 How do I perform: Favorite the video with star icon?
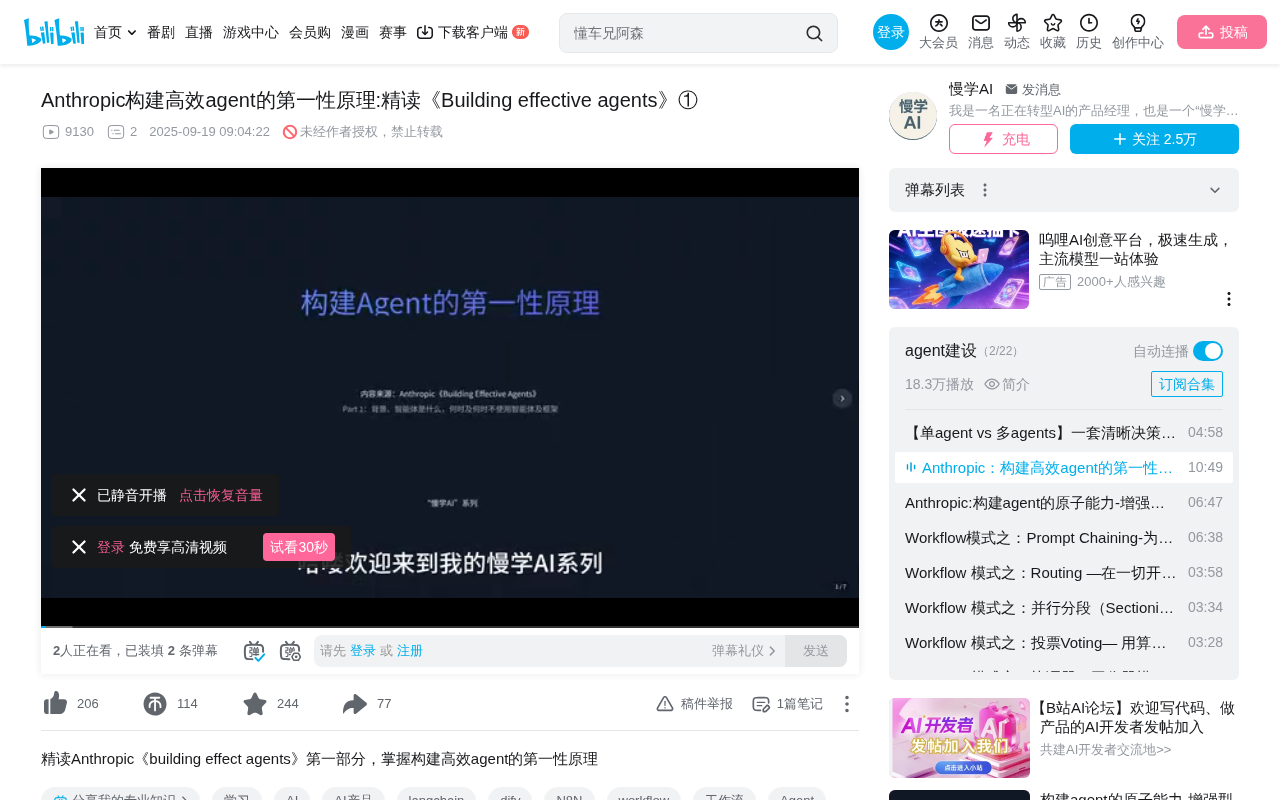tap(255, 704)
